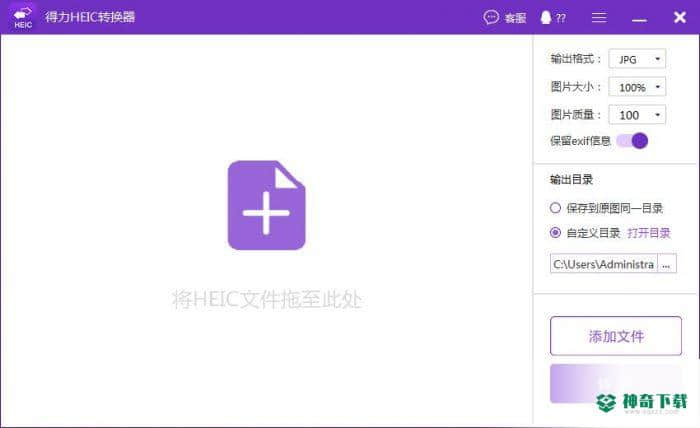
Task: Click the 输出目录 section heading
Action: (x=571, y=180)
